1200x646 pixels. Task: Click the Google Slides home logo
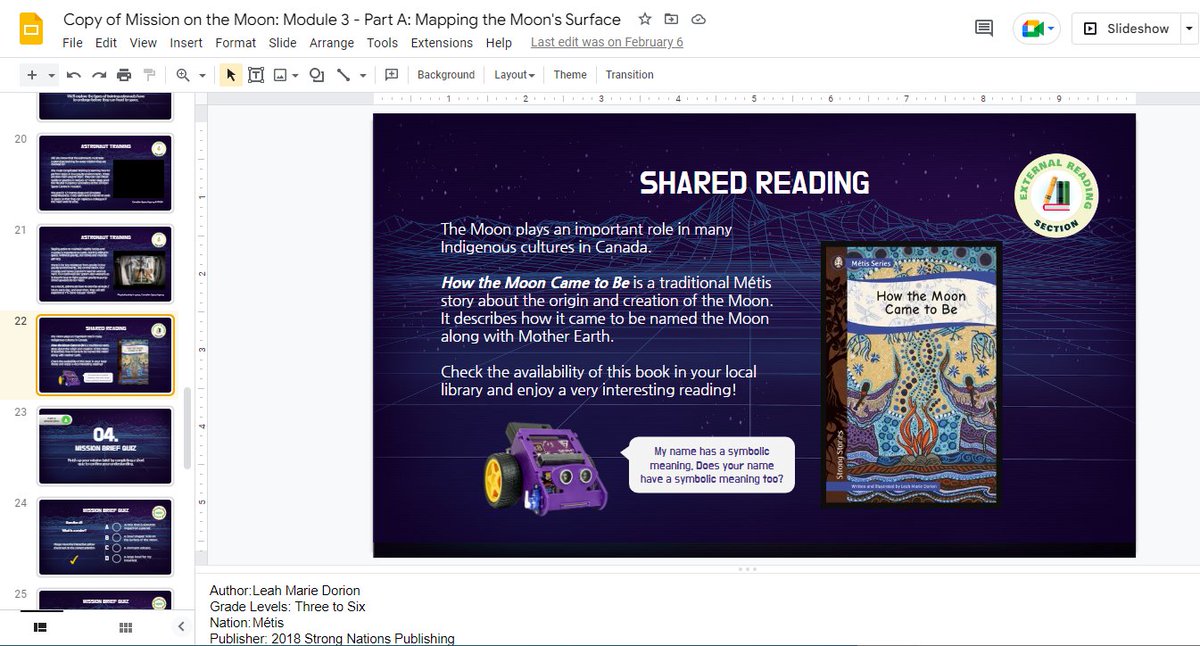(x=31, y=29)
